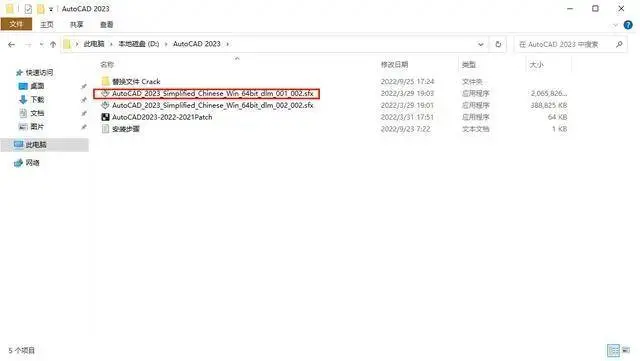Select the 安装步骤 file name
Image resolution: width=640 pixels, height=361 pixels.
(126, 129)
